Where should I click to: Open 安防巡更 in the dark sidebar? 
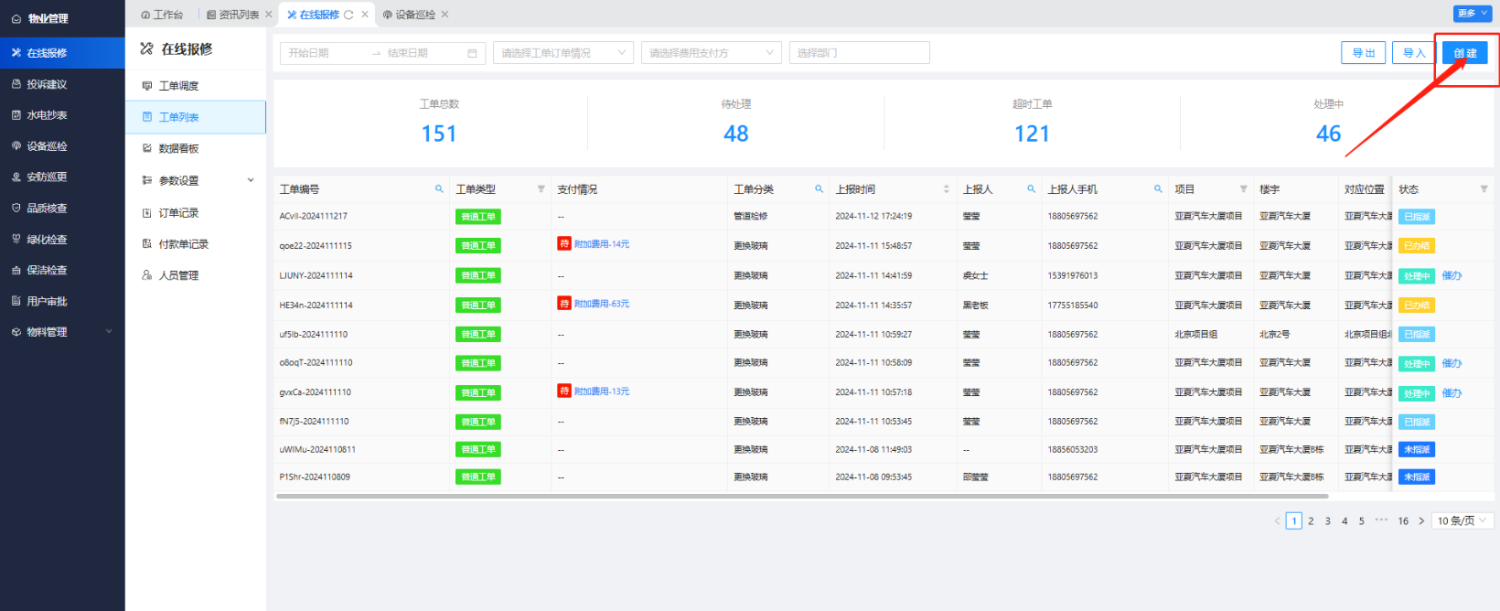tap(47, 177)
